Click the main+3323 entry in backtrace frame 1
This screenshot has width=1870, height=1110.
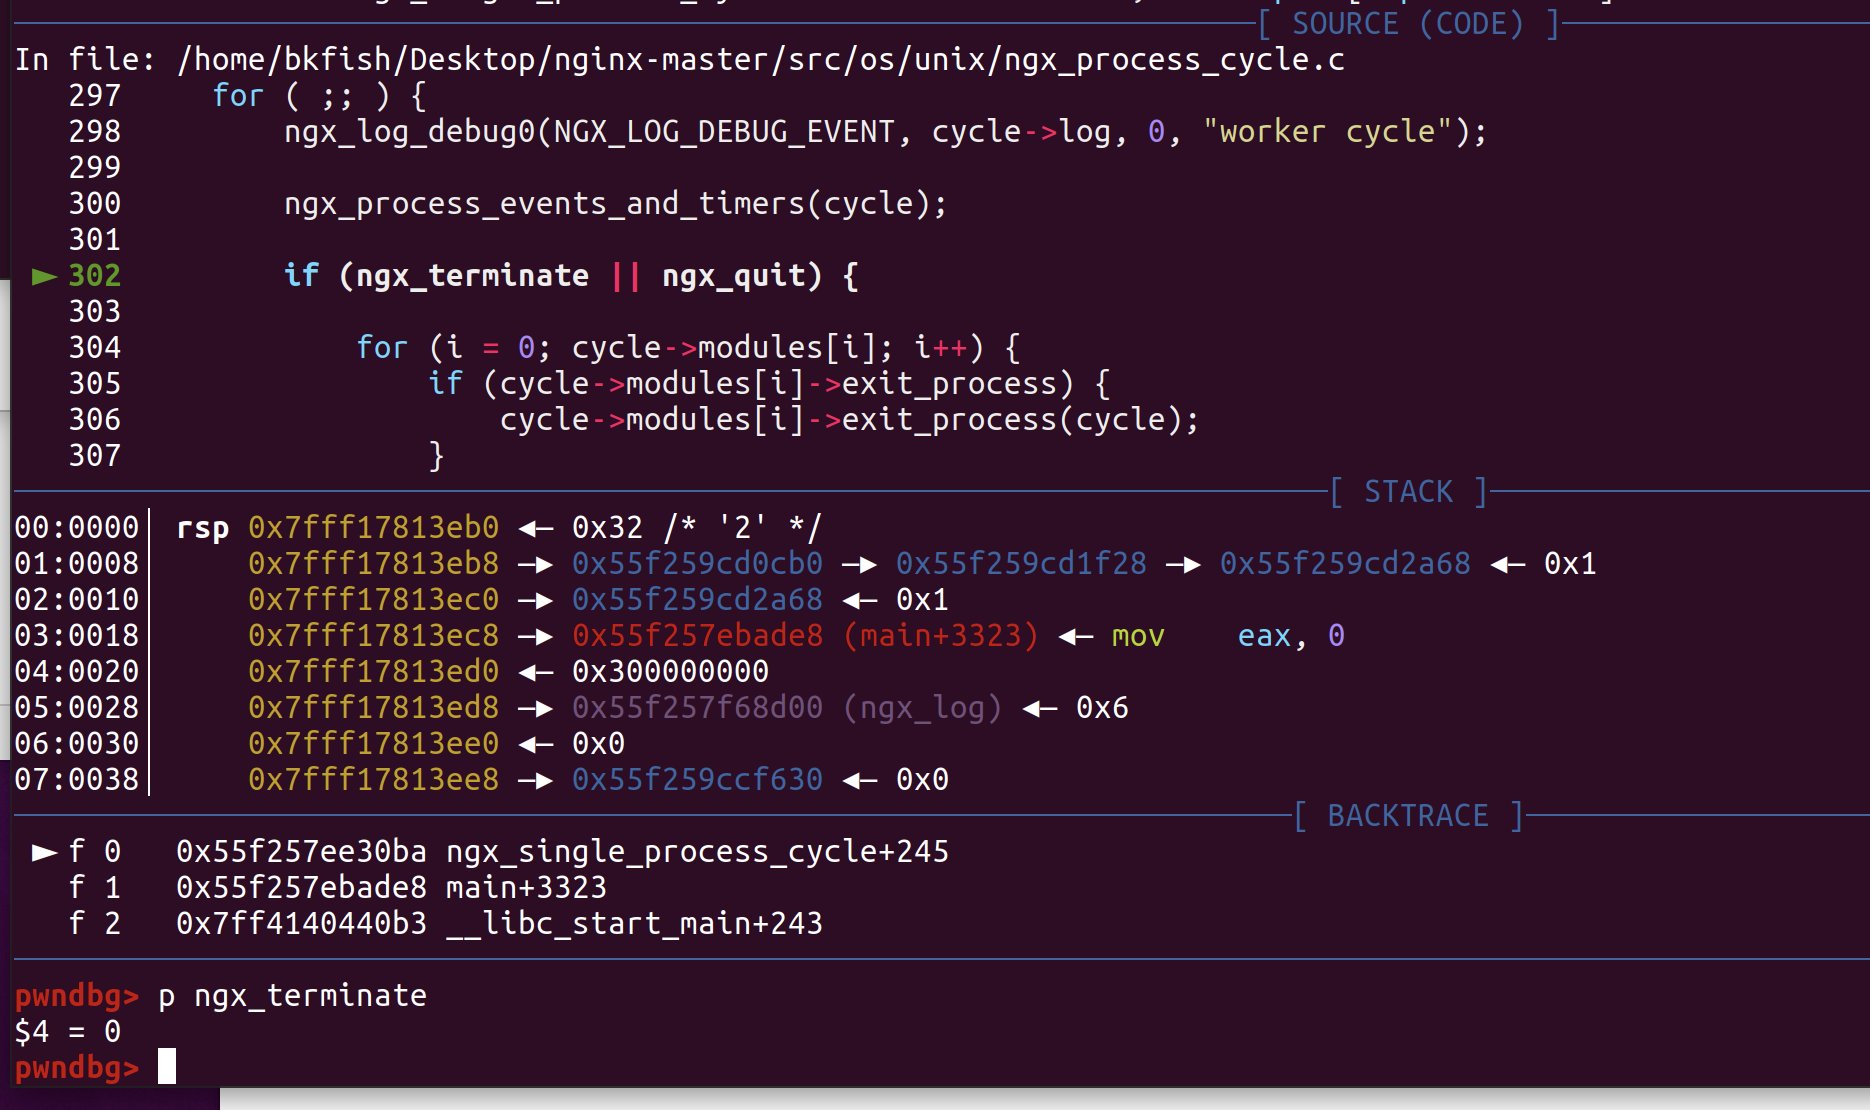tap(526, 888)
